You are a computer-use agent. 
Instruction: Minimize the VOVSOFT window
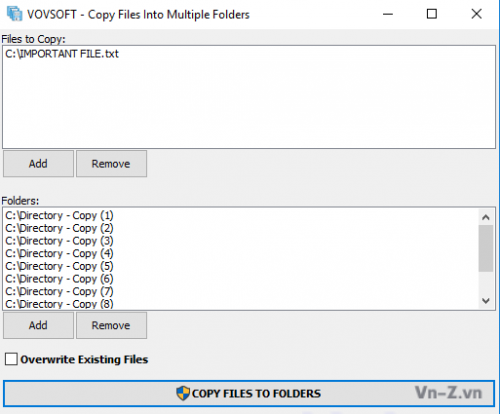388,14
